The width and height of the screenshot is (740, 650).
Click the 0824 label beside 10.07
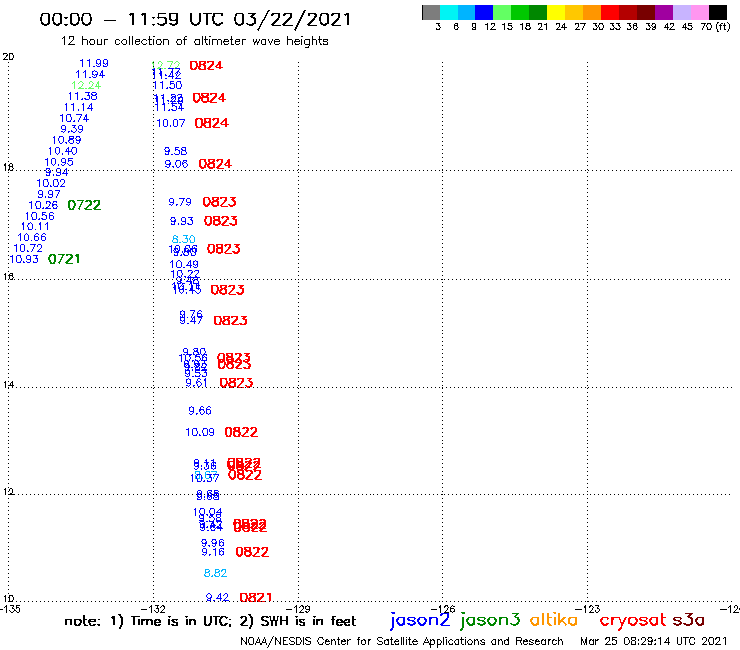click(x=211, y=123)
